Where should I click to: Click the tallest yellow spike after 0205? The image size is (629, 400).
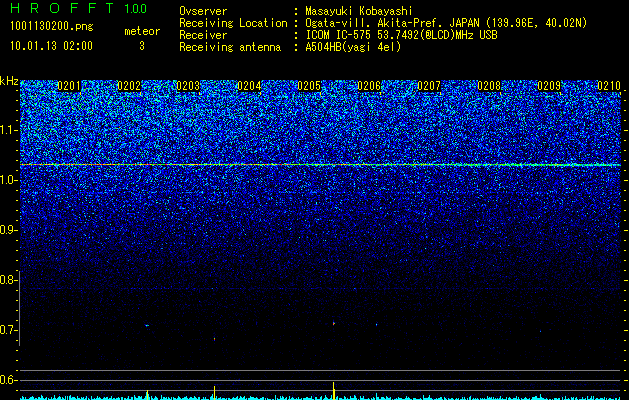(x=334, y=391)
